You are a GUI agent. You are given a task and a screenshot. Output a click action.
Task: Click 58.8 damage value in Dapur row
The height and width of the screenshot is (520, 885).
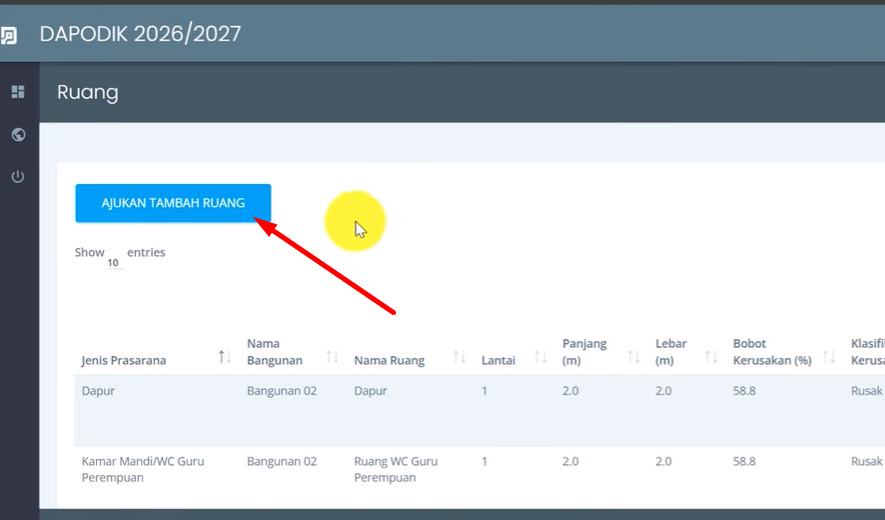[x=744, y=391]
